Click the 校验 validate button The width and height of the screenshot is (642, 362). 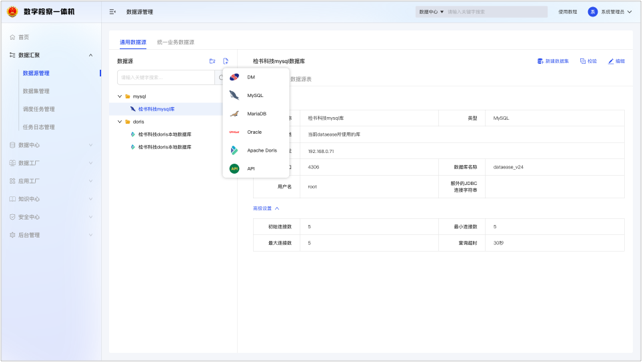pos(588,61)
